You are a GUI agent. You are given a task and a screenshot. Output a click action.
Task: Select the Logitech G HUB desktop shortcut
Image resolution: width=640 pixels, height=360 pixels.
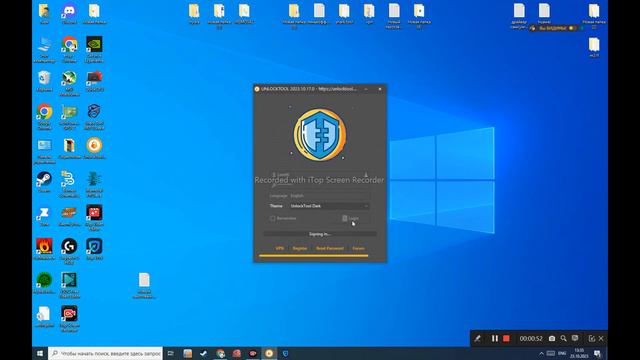(69, 251)
